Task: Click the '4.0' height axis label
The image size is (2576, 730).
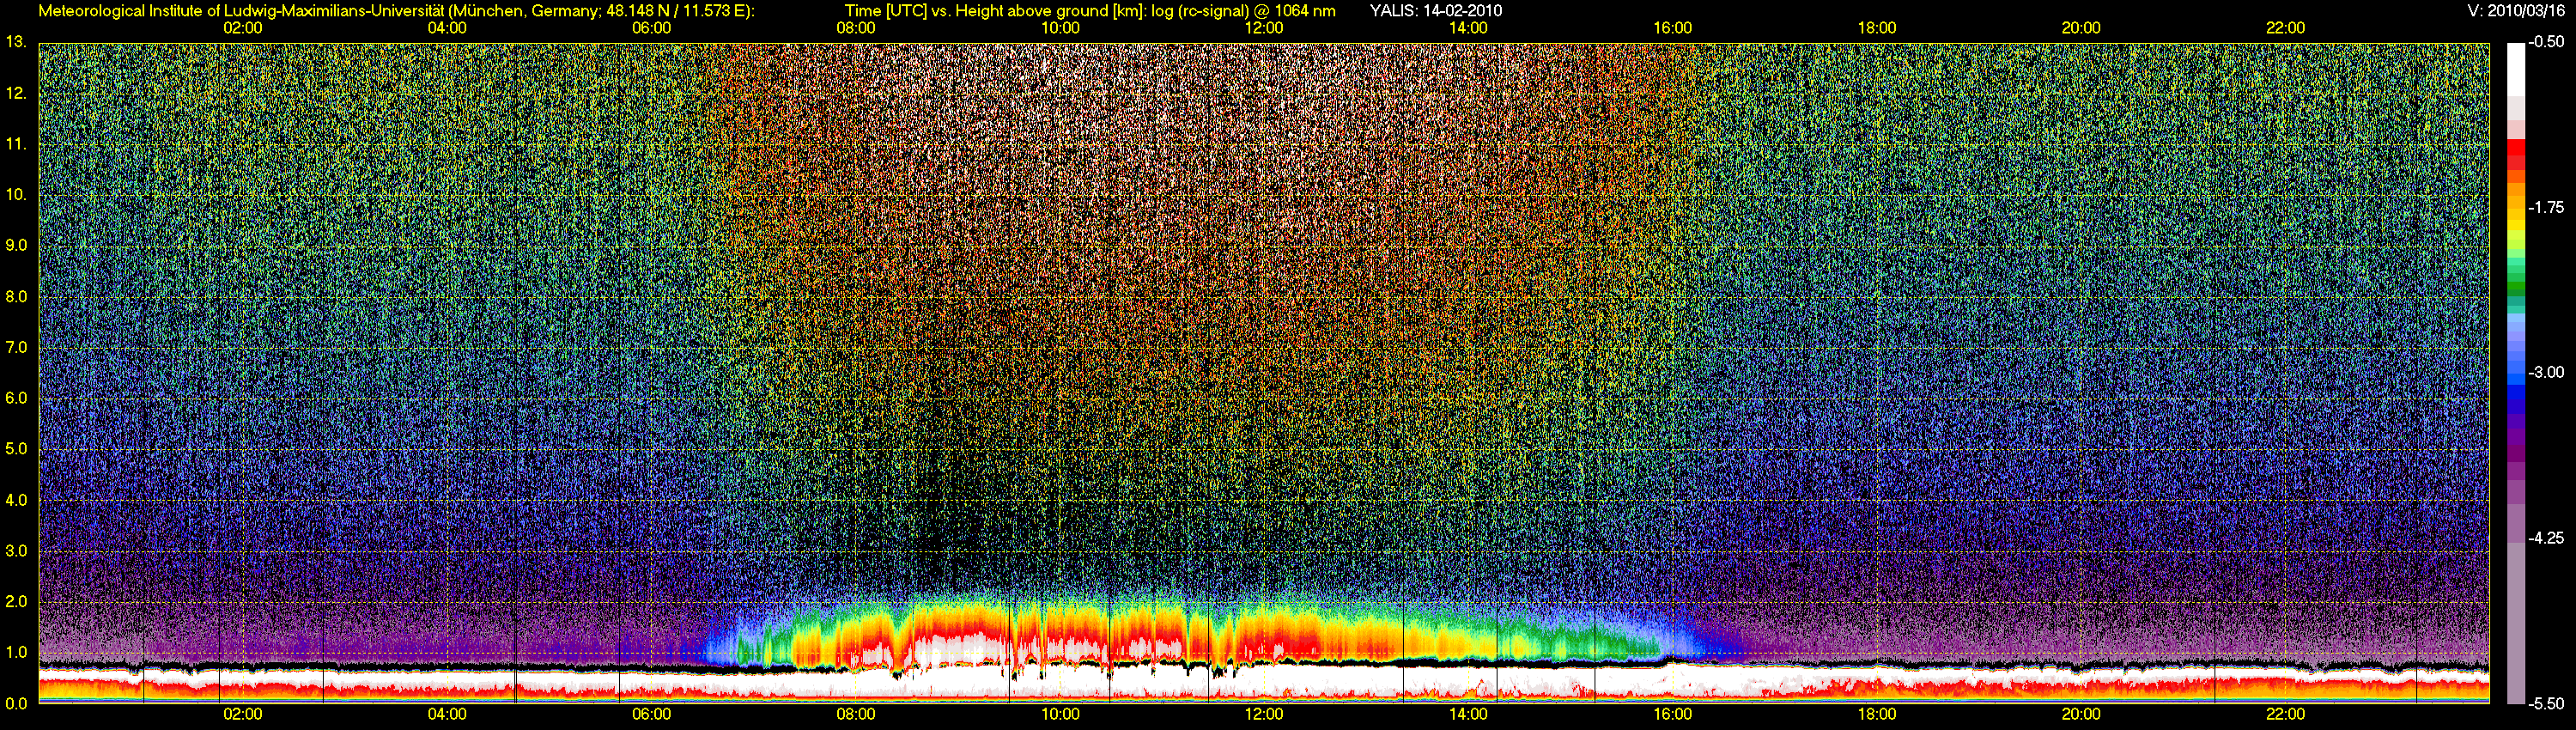Action: coord(16,500)
